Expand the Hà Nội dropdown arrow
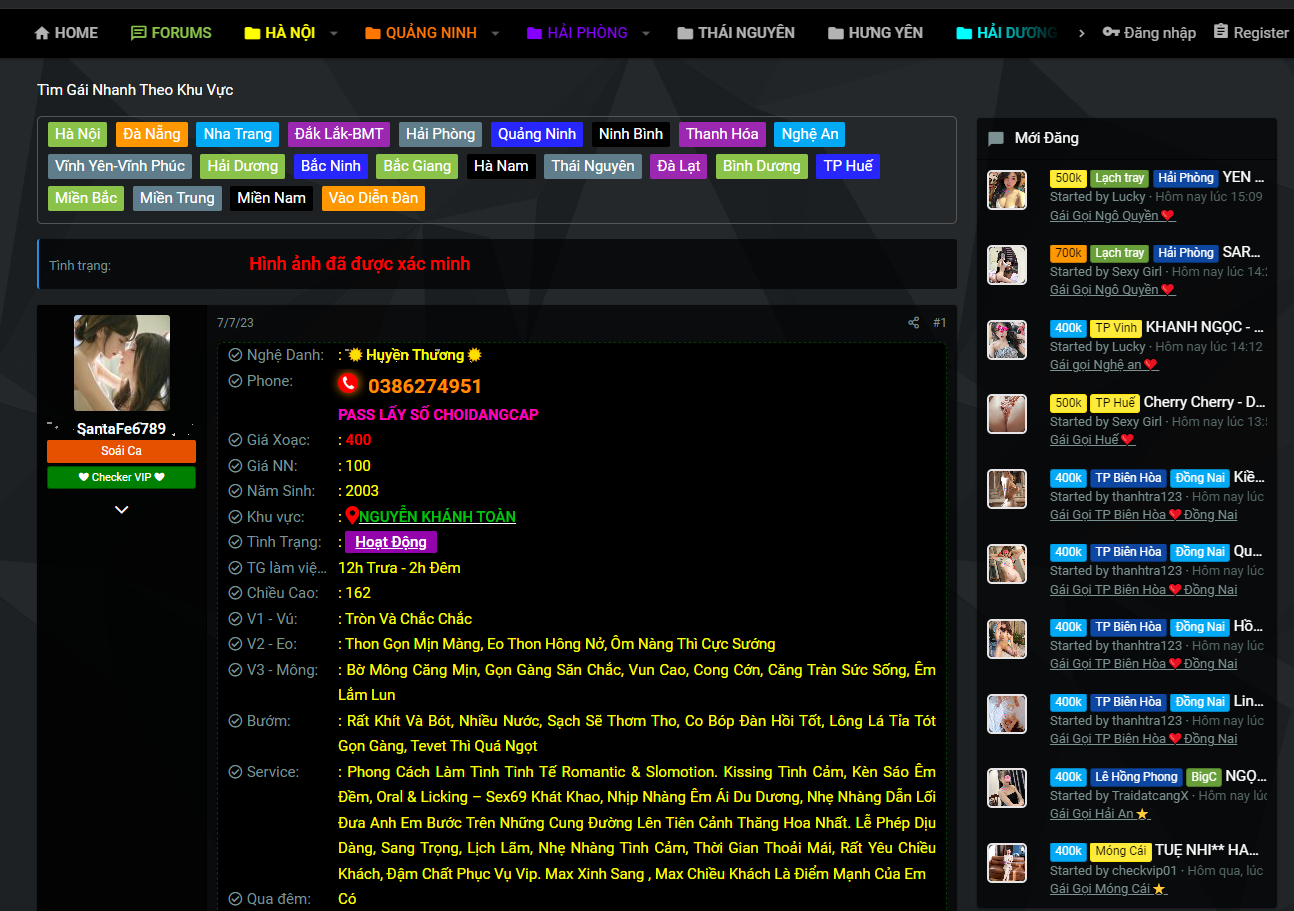 click(x=334, y=33)
